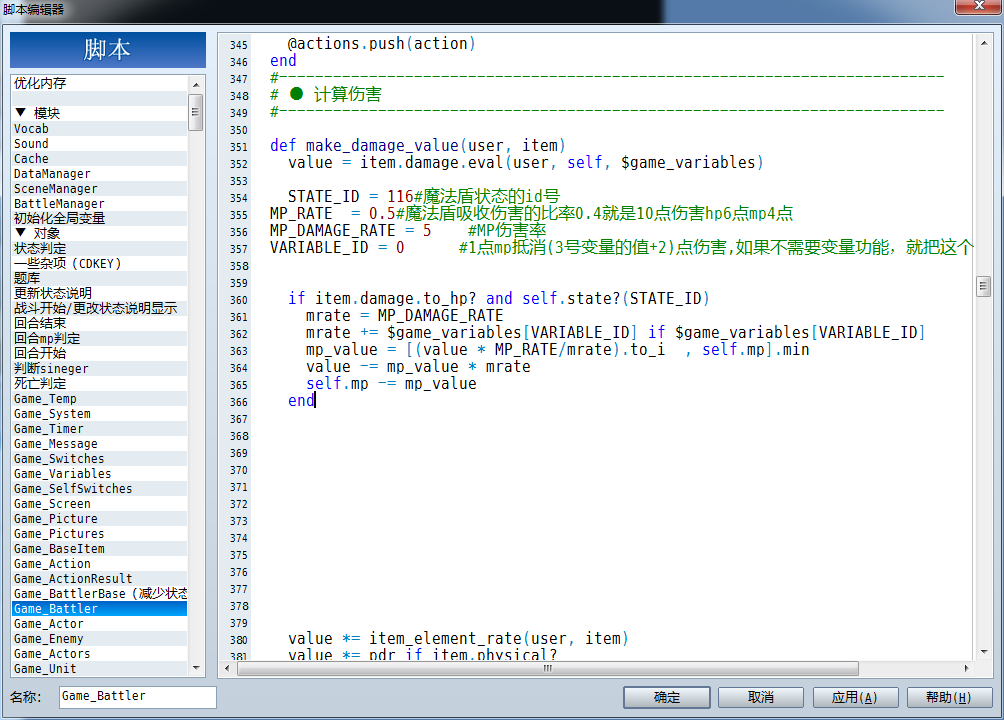Open the DataManager script
1004x720 pixels.
coord(100,174)
